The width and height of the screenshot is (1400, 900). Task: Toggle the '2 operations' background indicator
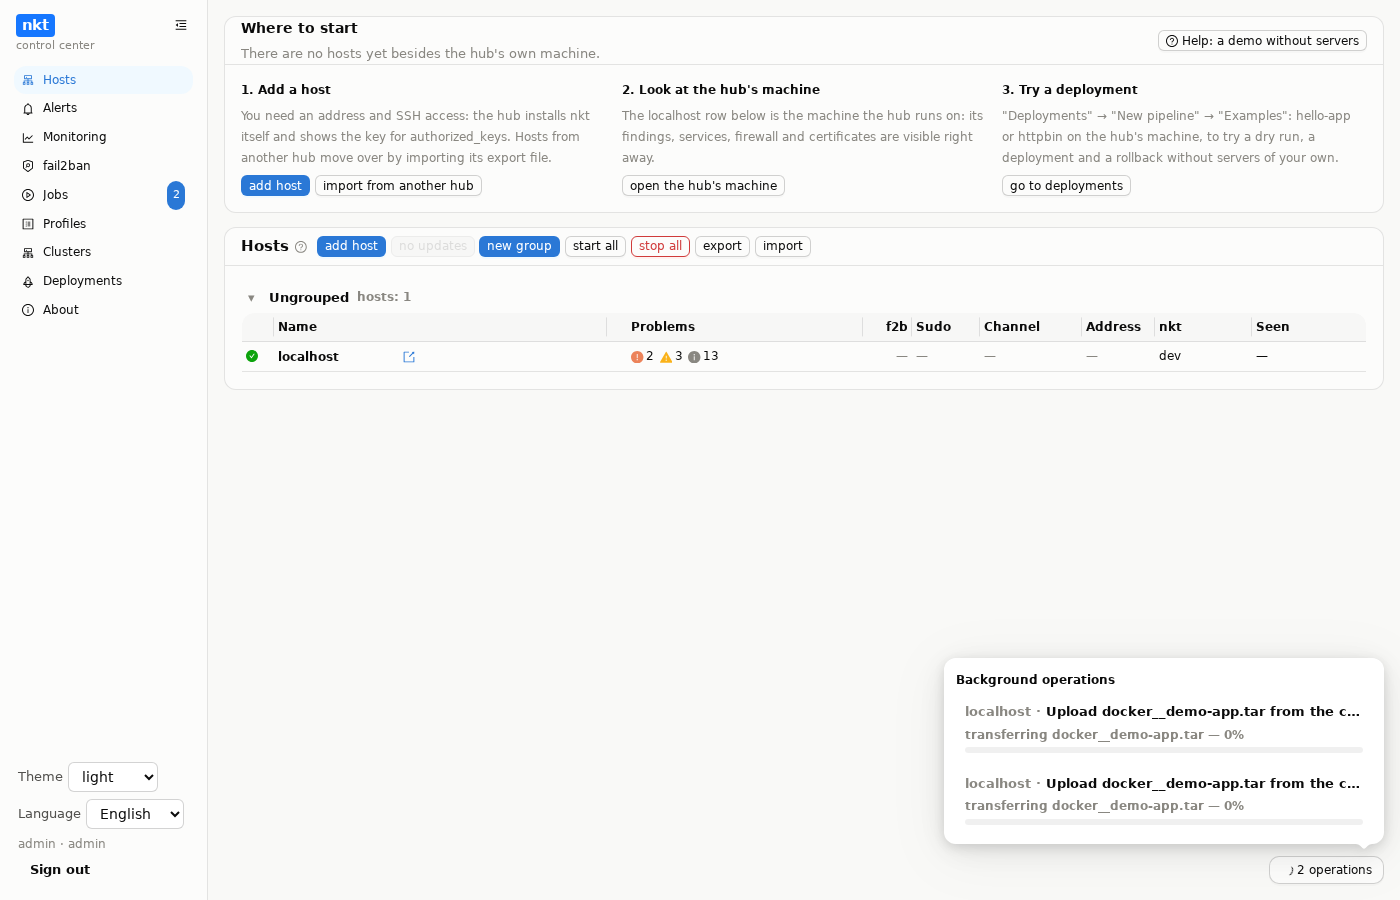(x=1326, y=870)
